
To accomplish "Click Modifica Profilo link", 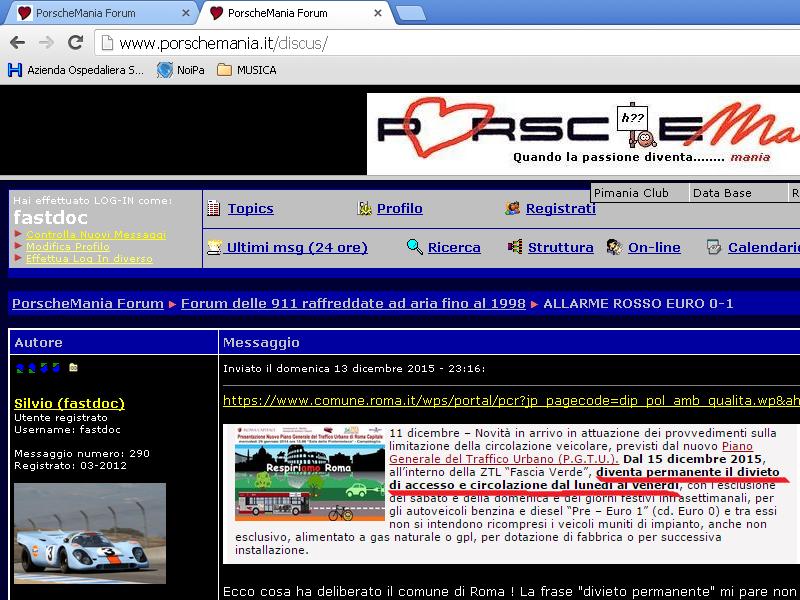I will pyautogui.click(x=68, y=246).
